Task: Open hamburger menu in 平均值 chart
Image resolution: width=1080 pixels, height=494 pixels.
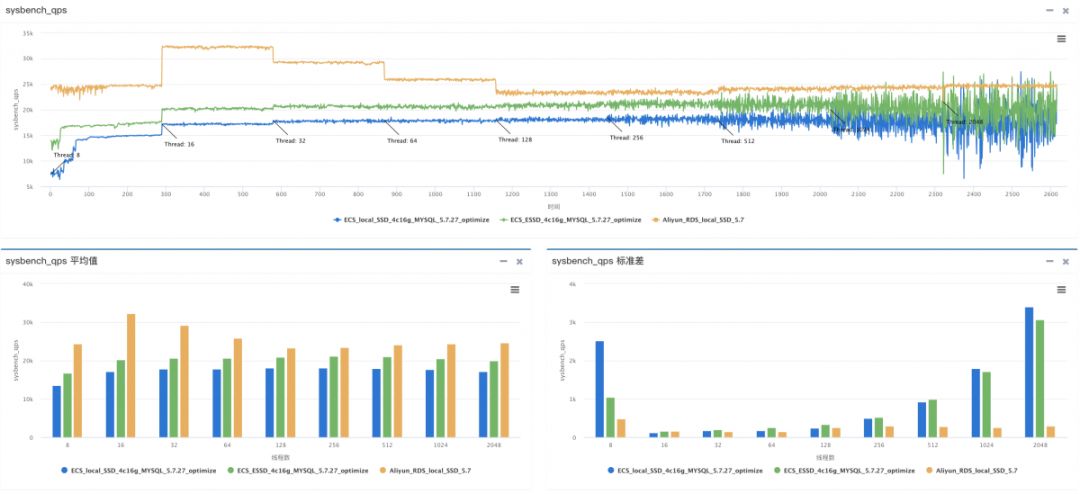Action: pyautogui.click(x=514, y=289)
